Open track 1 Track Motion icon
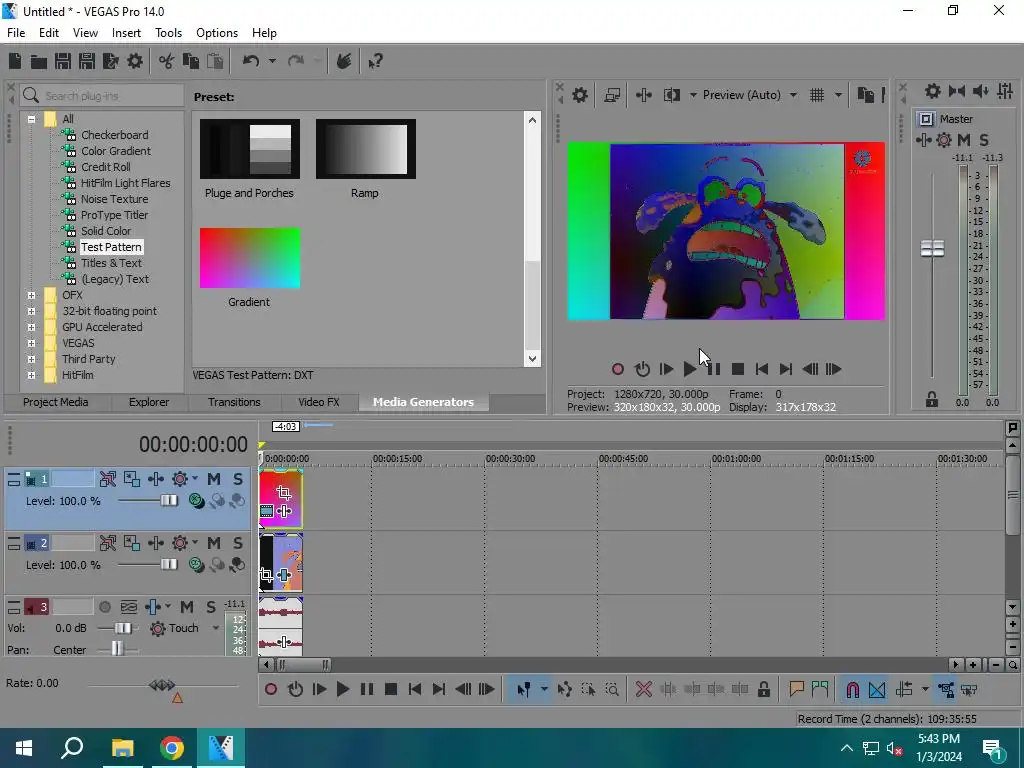The width and height of the screenshot is (1024, 768). tap(131, 479)
